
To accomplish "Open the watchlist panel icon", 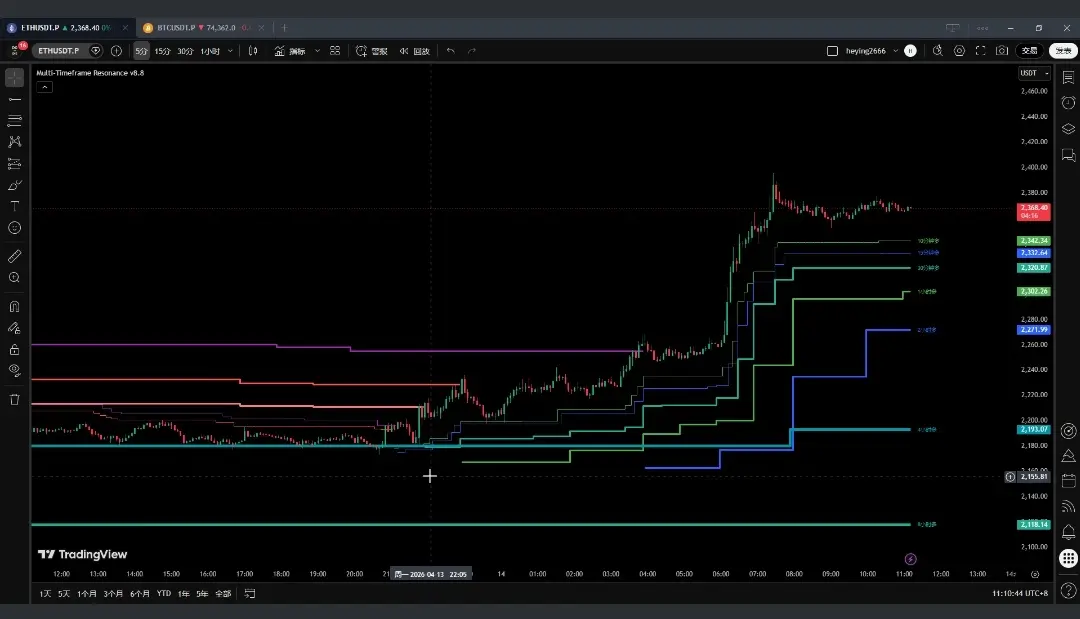I will pyautogui.click(x=1068, y=78).
